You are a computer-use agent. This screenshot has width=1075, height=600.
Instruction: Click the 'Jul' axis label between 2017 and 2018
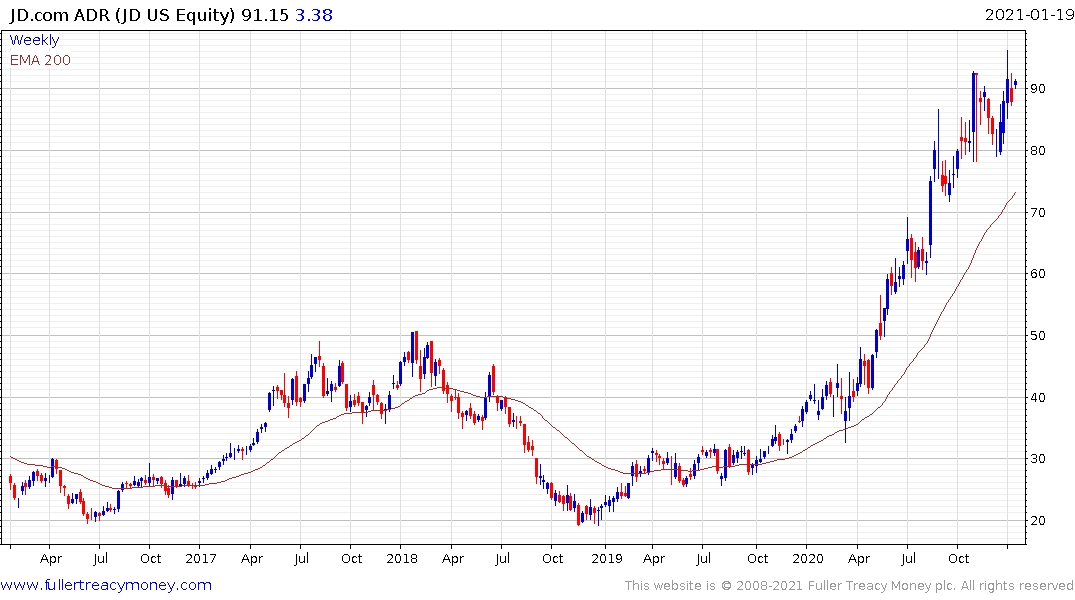(301, 559)
